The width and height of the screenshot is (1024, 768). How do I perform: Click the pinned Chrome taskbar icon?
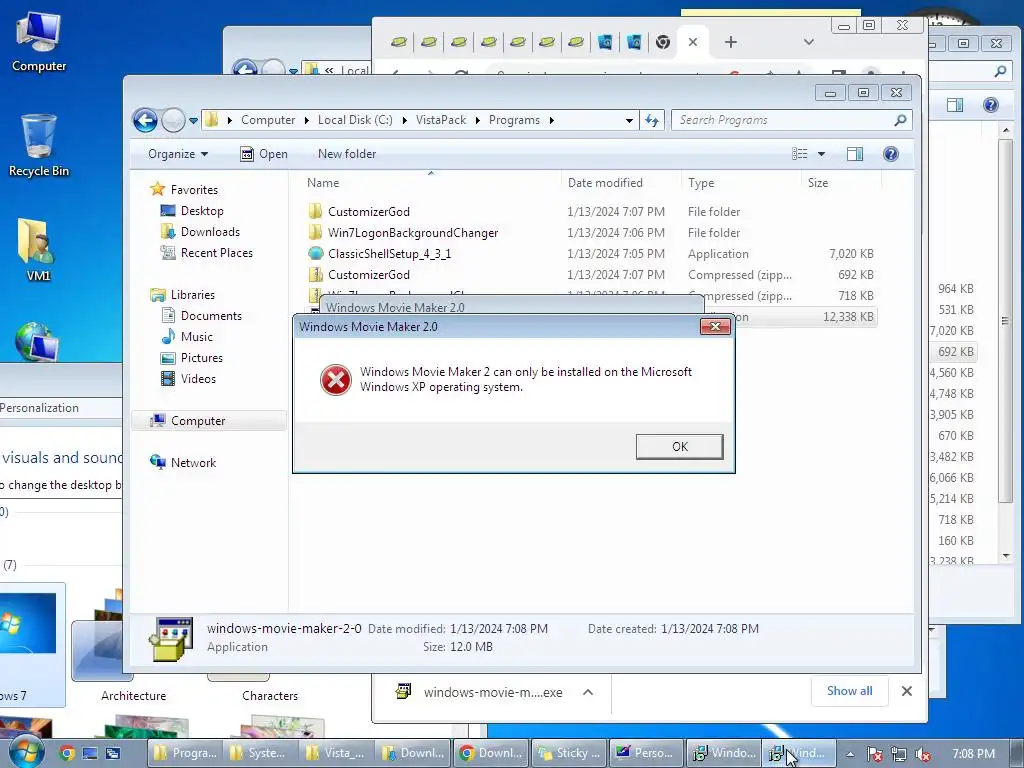(x=67, y=753)
